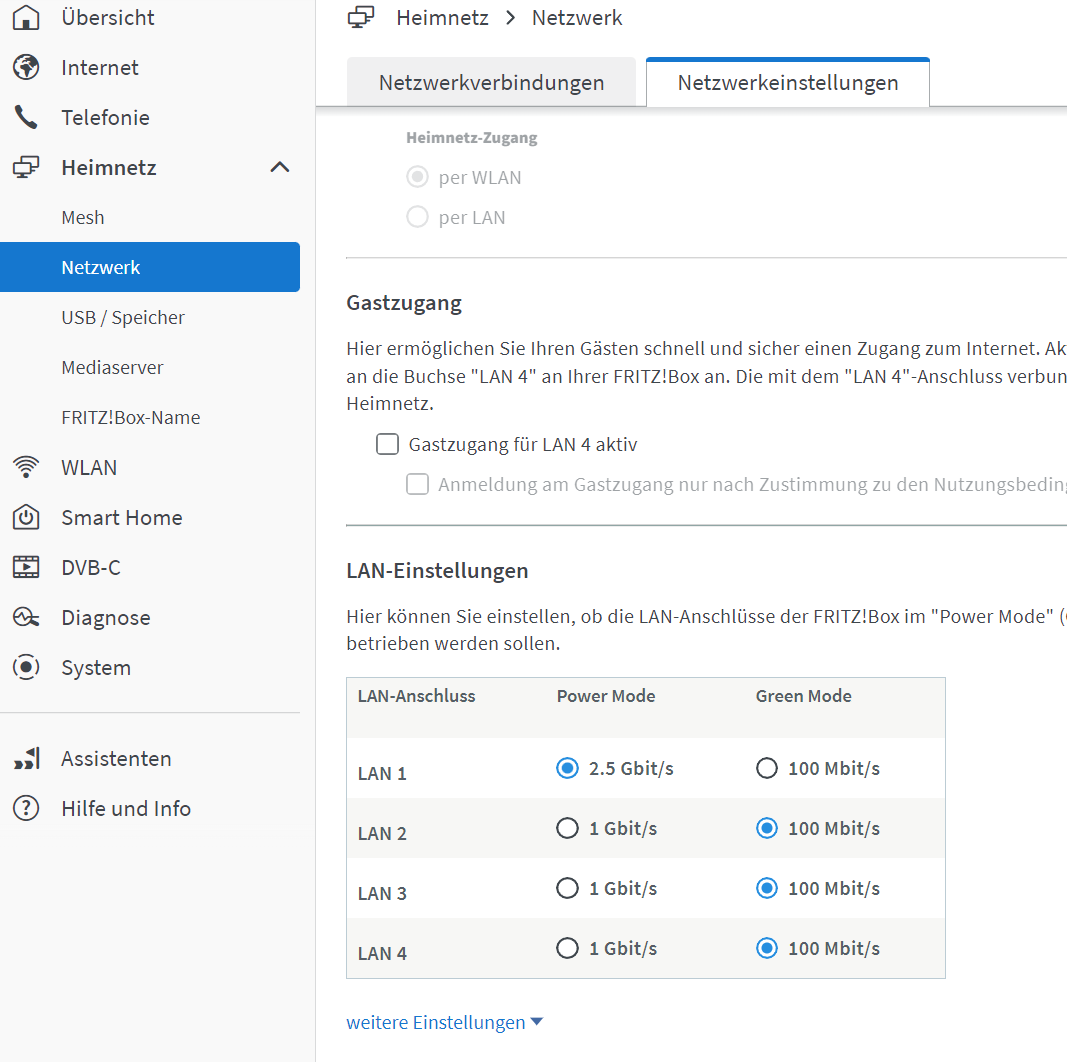Image resolution: width=1067 pixels, height=1062 pixels.
Task: Click the Telefonie phone handset icon
Action: pos(26,117)
